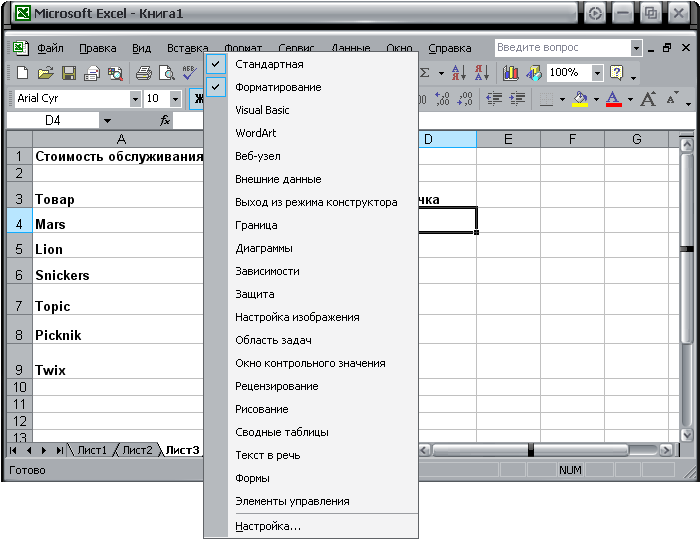Open the Правка menu
Viewport: 700px width, 541px height.
pyautogui.click(x=98, y=48)
